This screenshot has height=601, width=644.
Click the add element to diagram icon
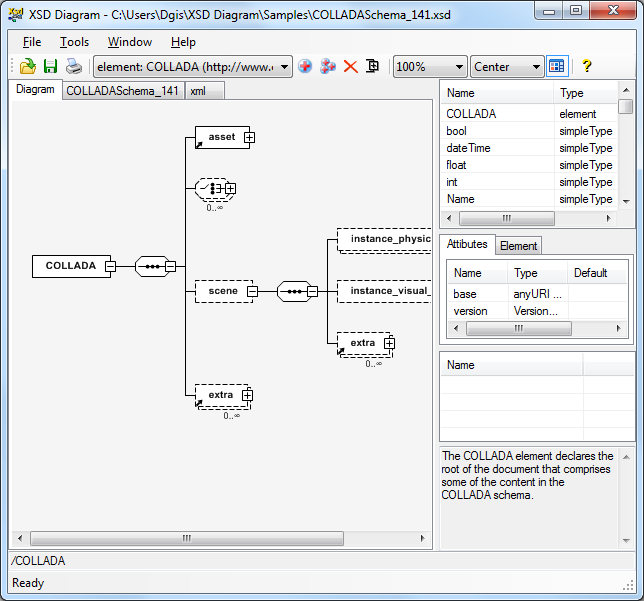pos(305,67)
